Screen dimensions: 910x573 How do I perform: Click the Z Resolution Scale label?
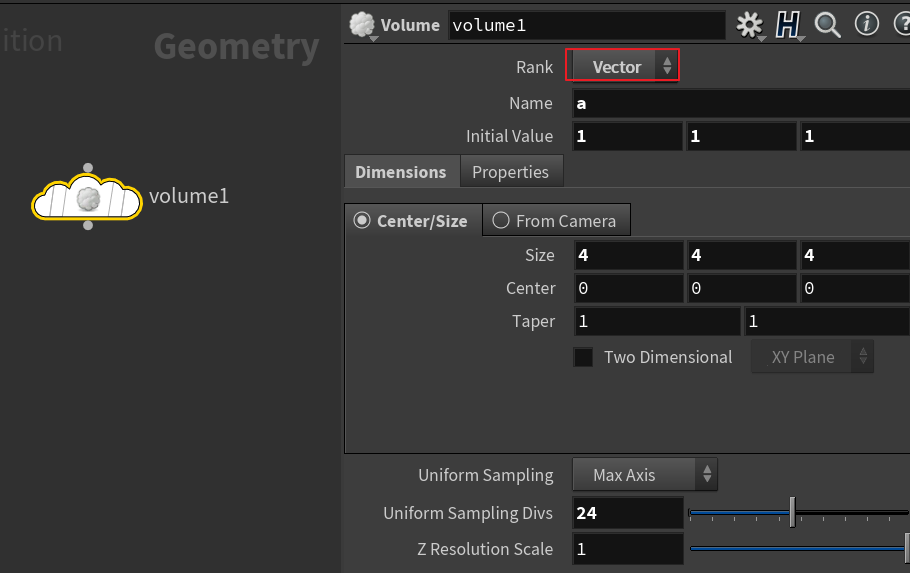(x=485, y=549)
